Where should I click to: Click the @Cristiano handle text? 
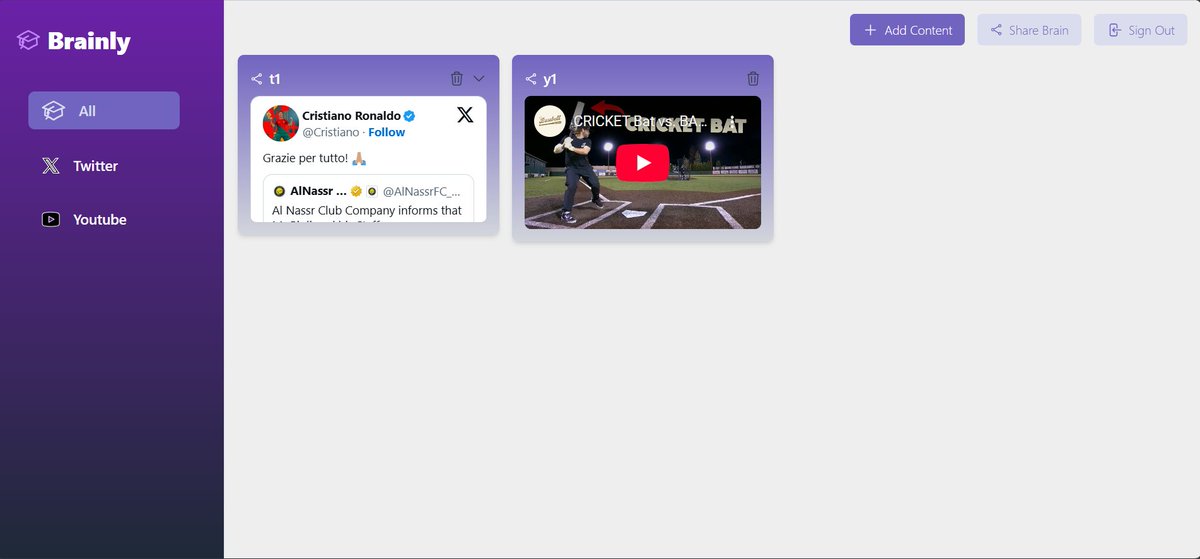[331, 132]
